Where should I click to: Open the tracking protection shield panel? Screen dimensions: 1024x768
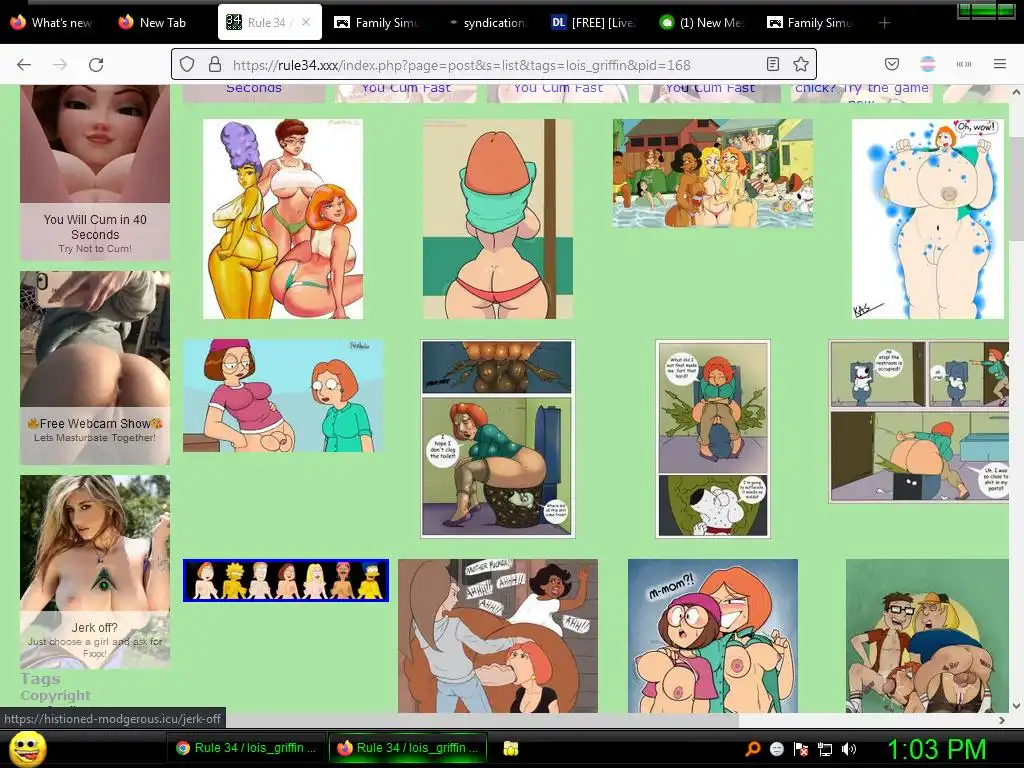point(187,64)
